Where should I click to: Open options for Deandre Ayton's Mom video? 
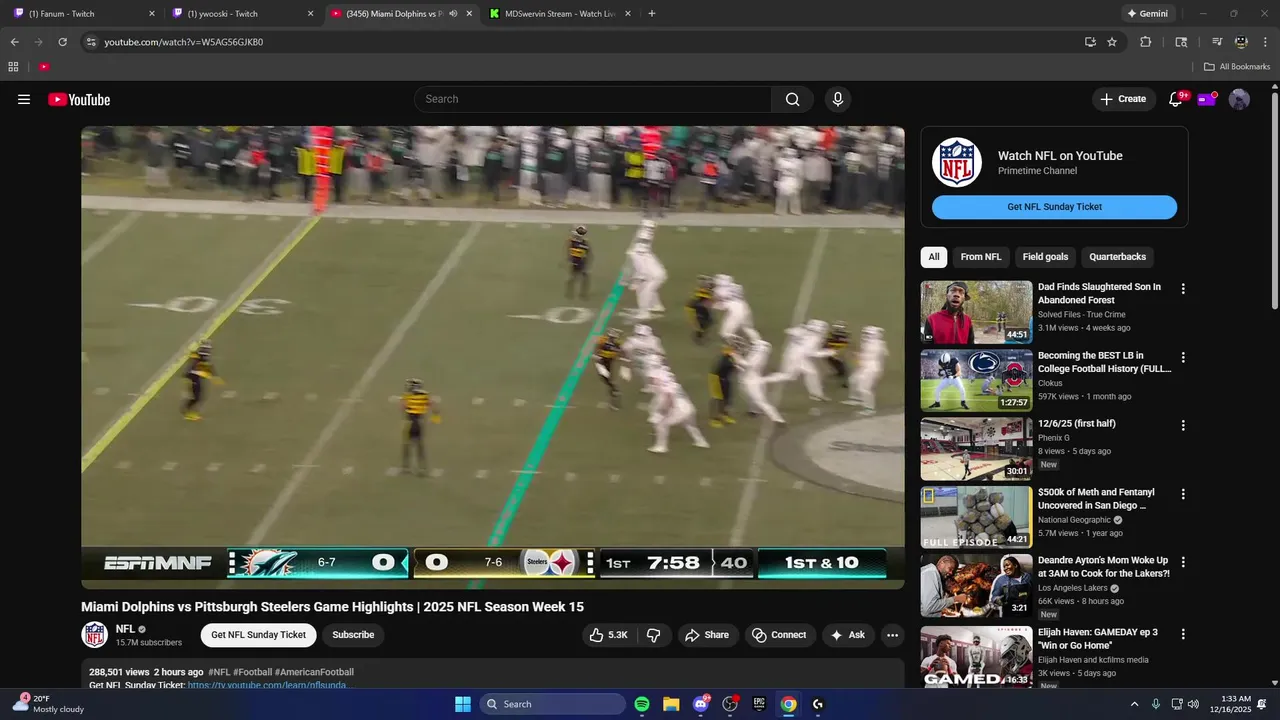pyautogui.click(x=1183, y=562)
